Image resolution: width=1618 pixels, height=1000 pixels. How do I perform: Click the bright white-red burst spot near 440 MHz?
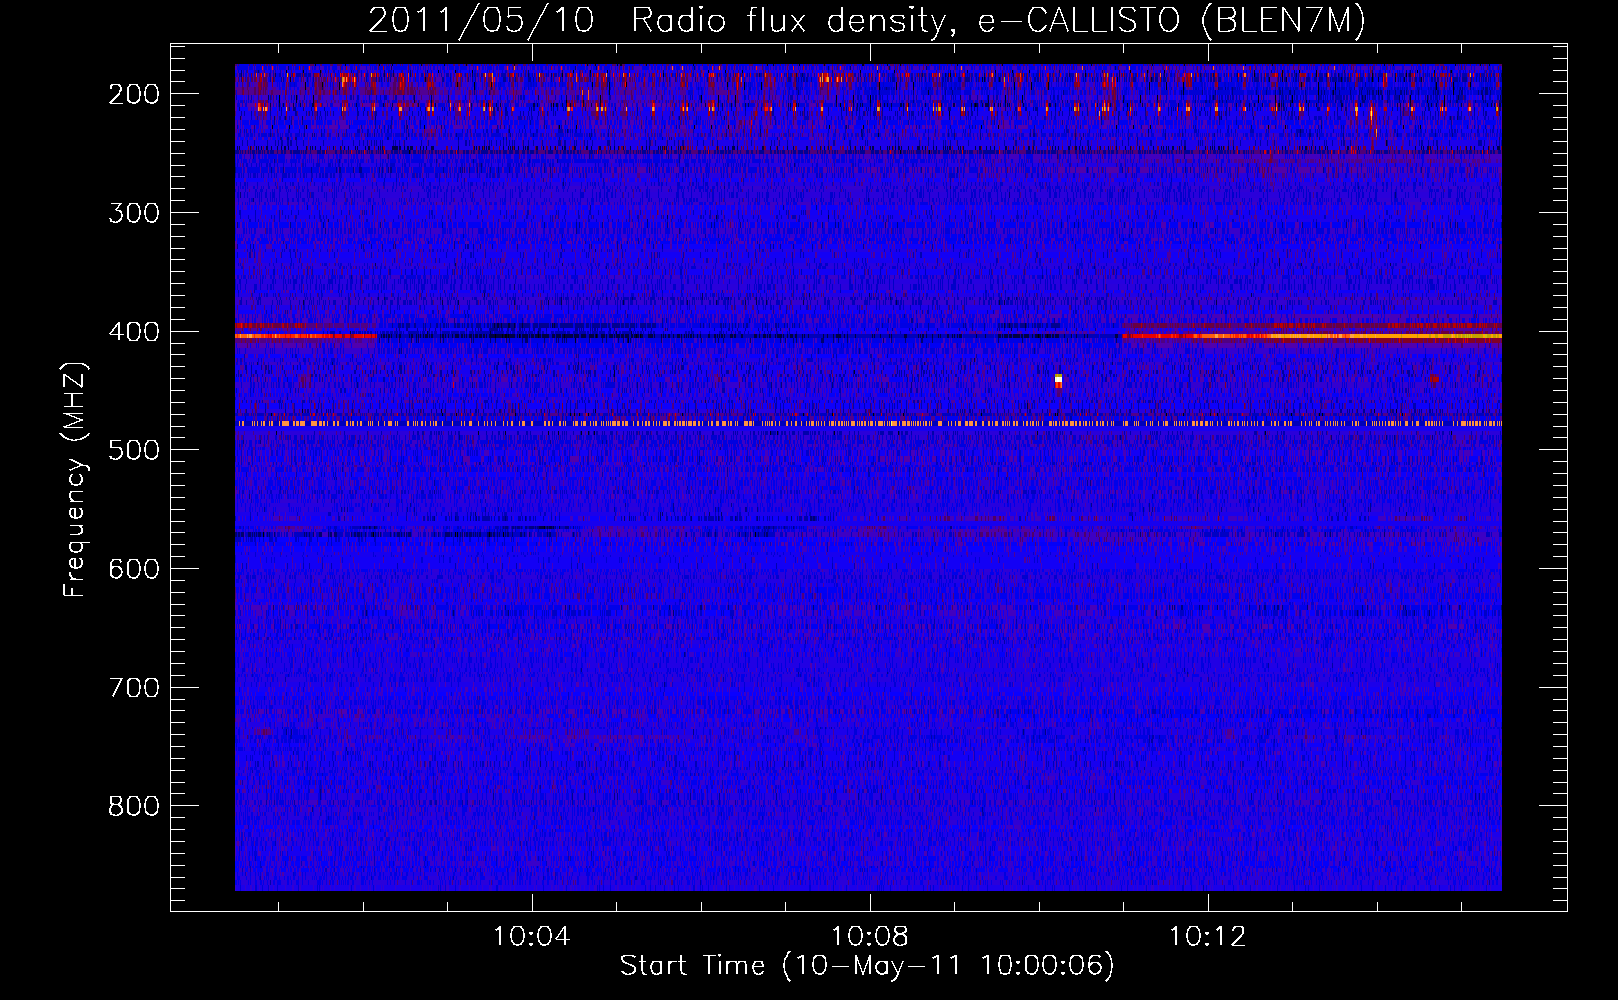click(x=1058, y=381)
